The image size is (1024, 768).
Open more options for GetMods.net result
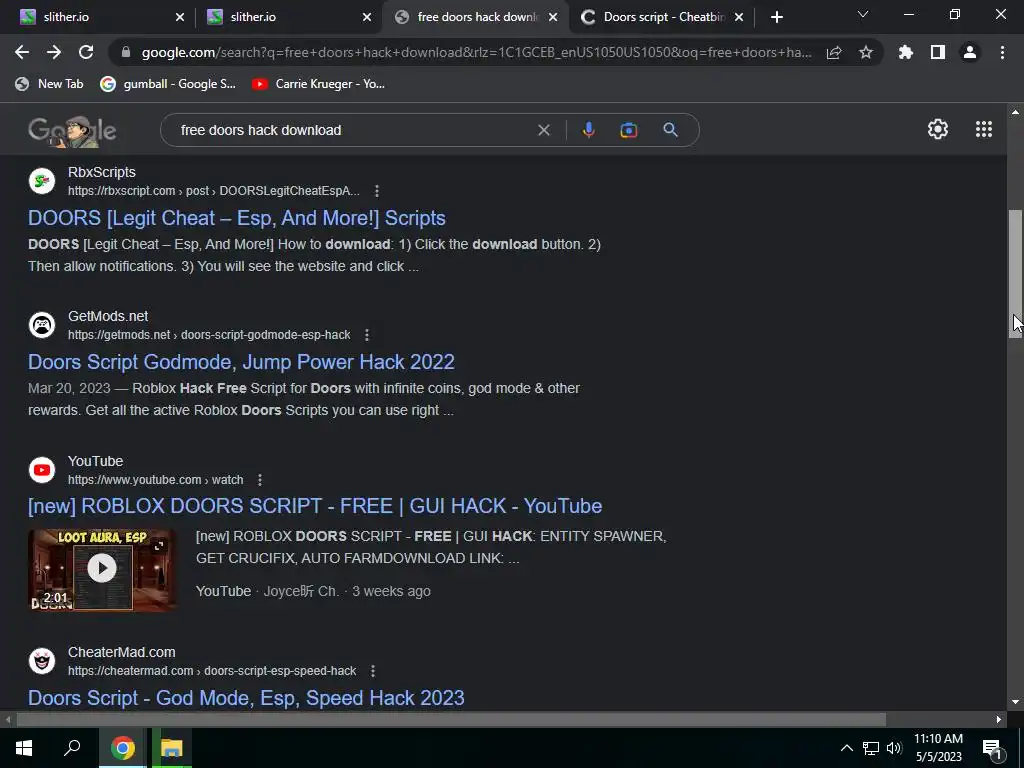point(367,335)
